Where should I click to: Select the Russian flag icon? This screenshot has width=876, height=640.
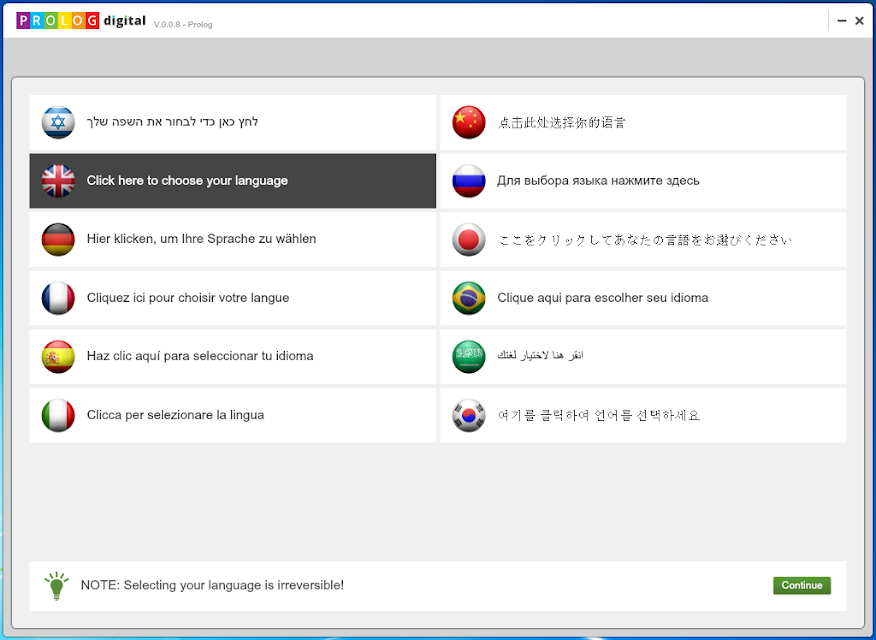[469, 181]
